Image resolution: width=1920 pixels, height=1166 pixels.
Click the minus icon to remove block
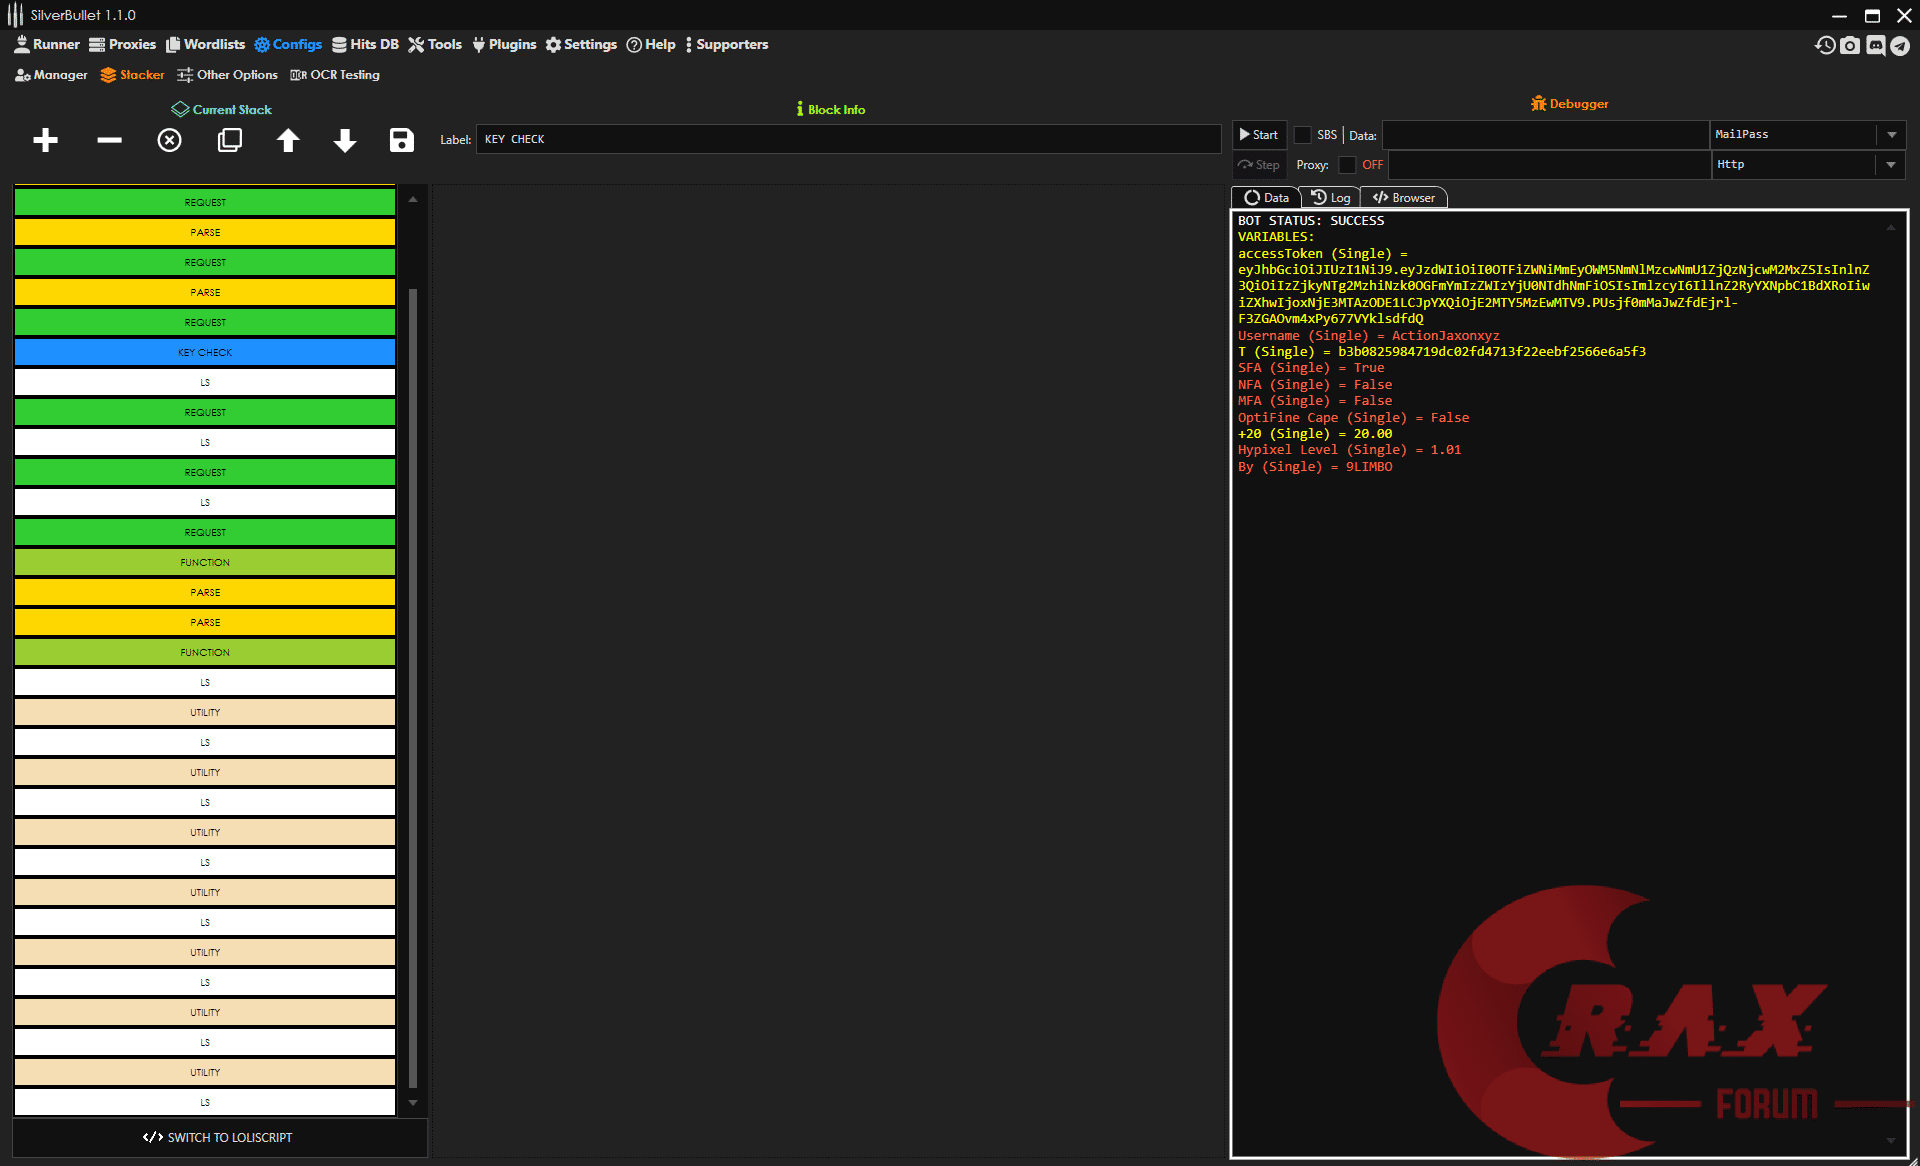(109, 140)
